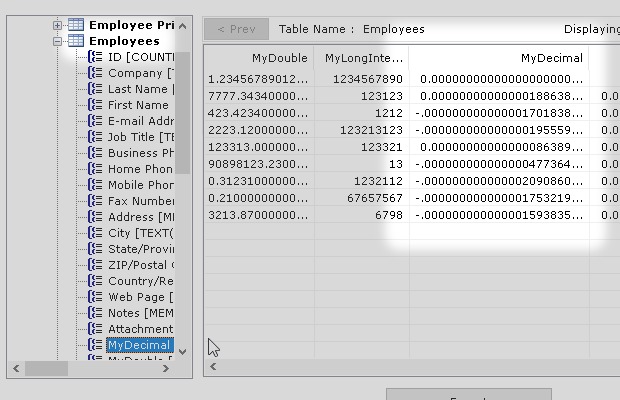The image size is (620, 400).
Task: Click the Company column field icon
Action: click(x=96, y=73)
